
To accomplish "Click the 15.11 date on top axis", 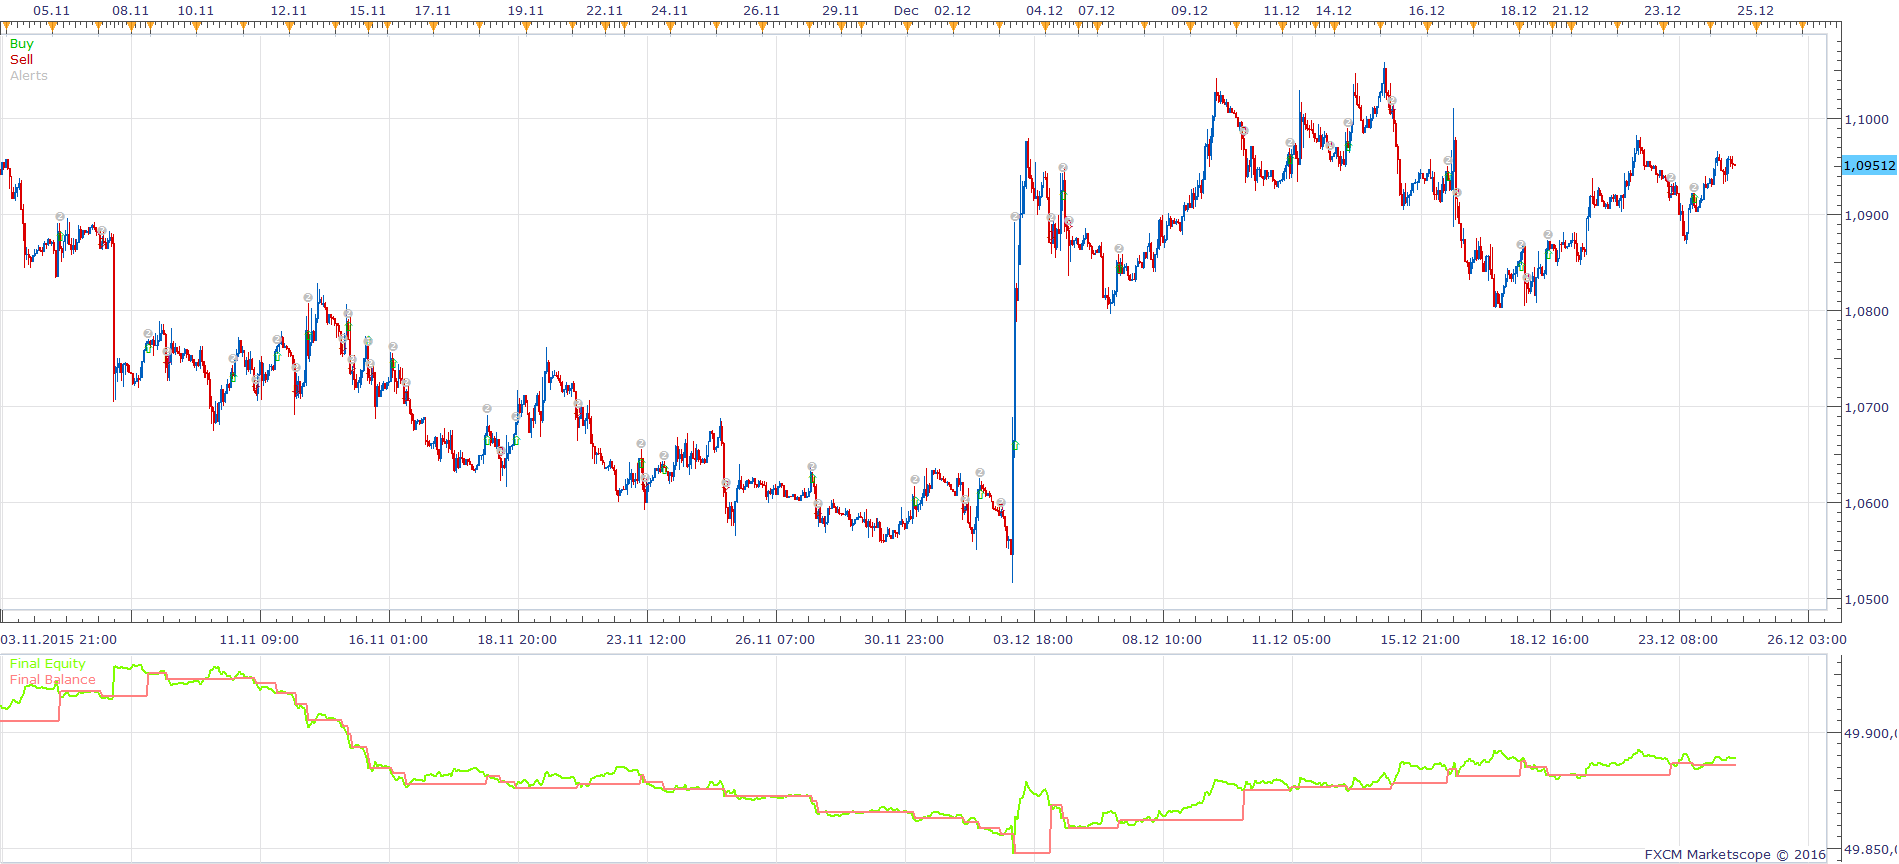I will pos(368,11).
